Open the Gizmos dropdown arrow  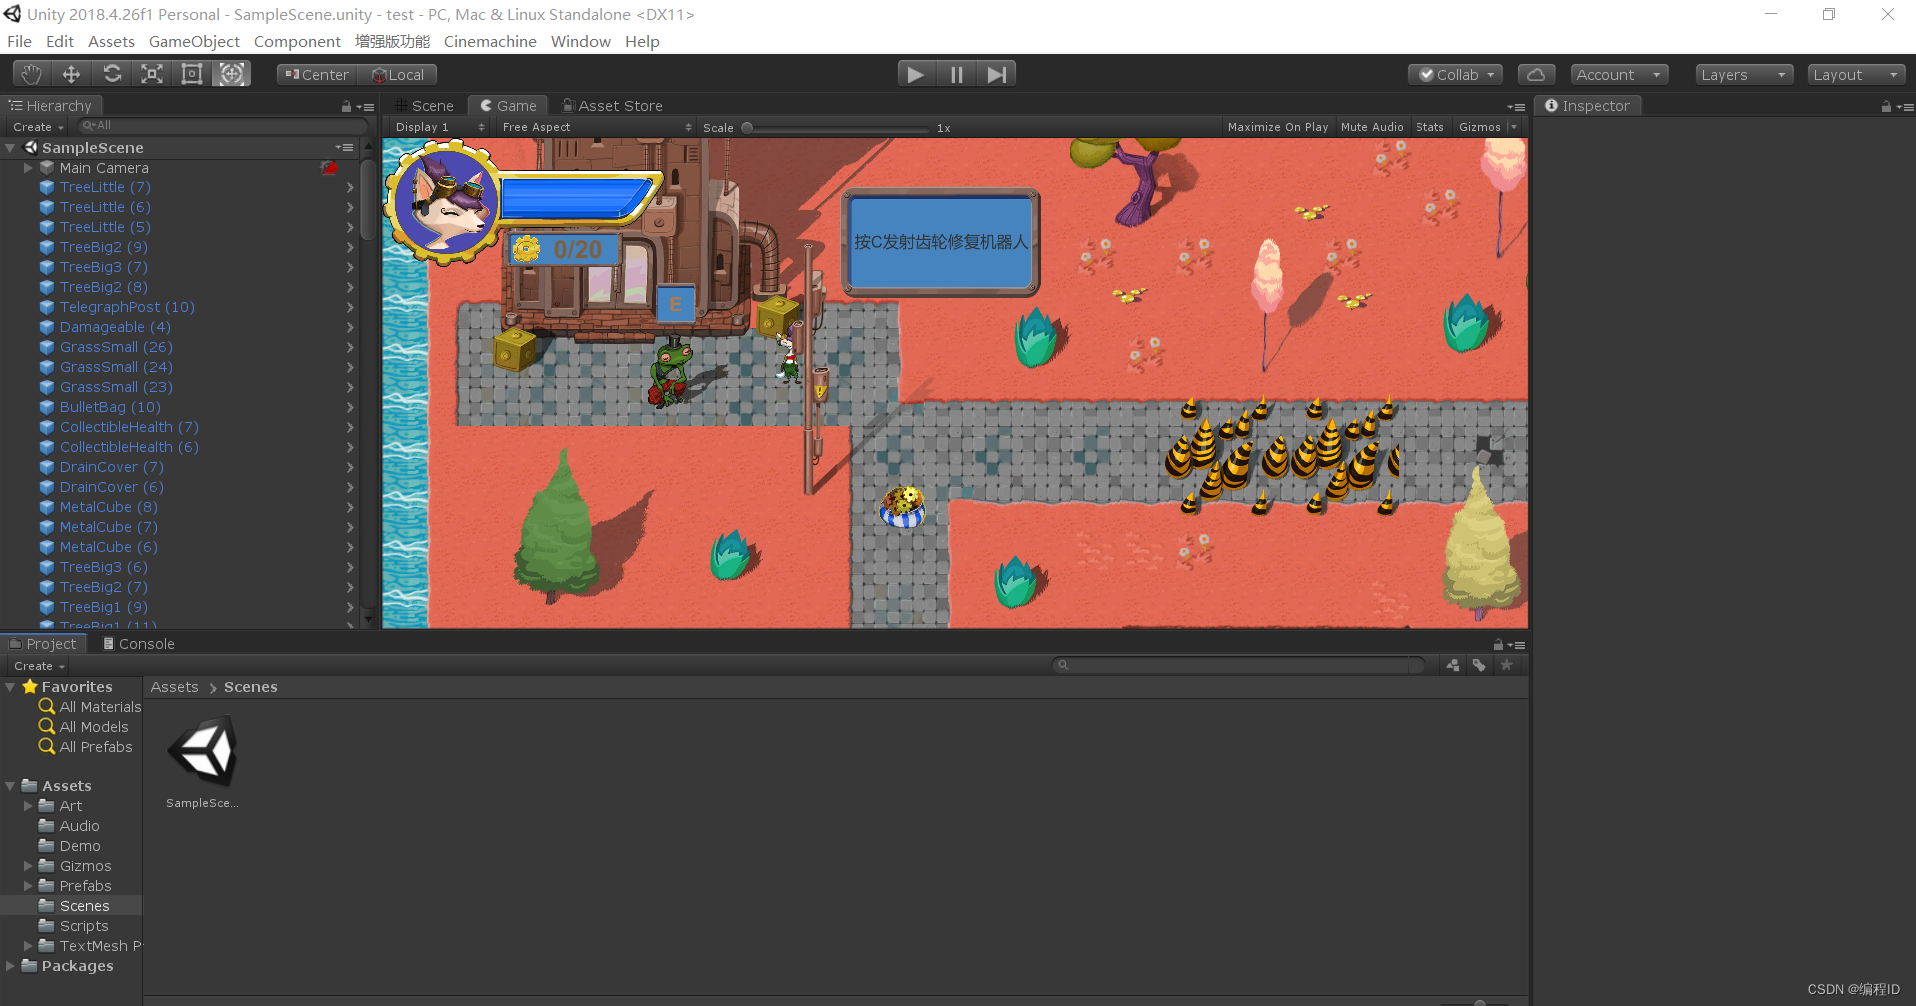pos(1513,127)
